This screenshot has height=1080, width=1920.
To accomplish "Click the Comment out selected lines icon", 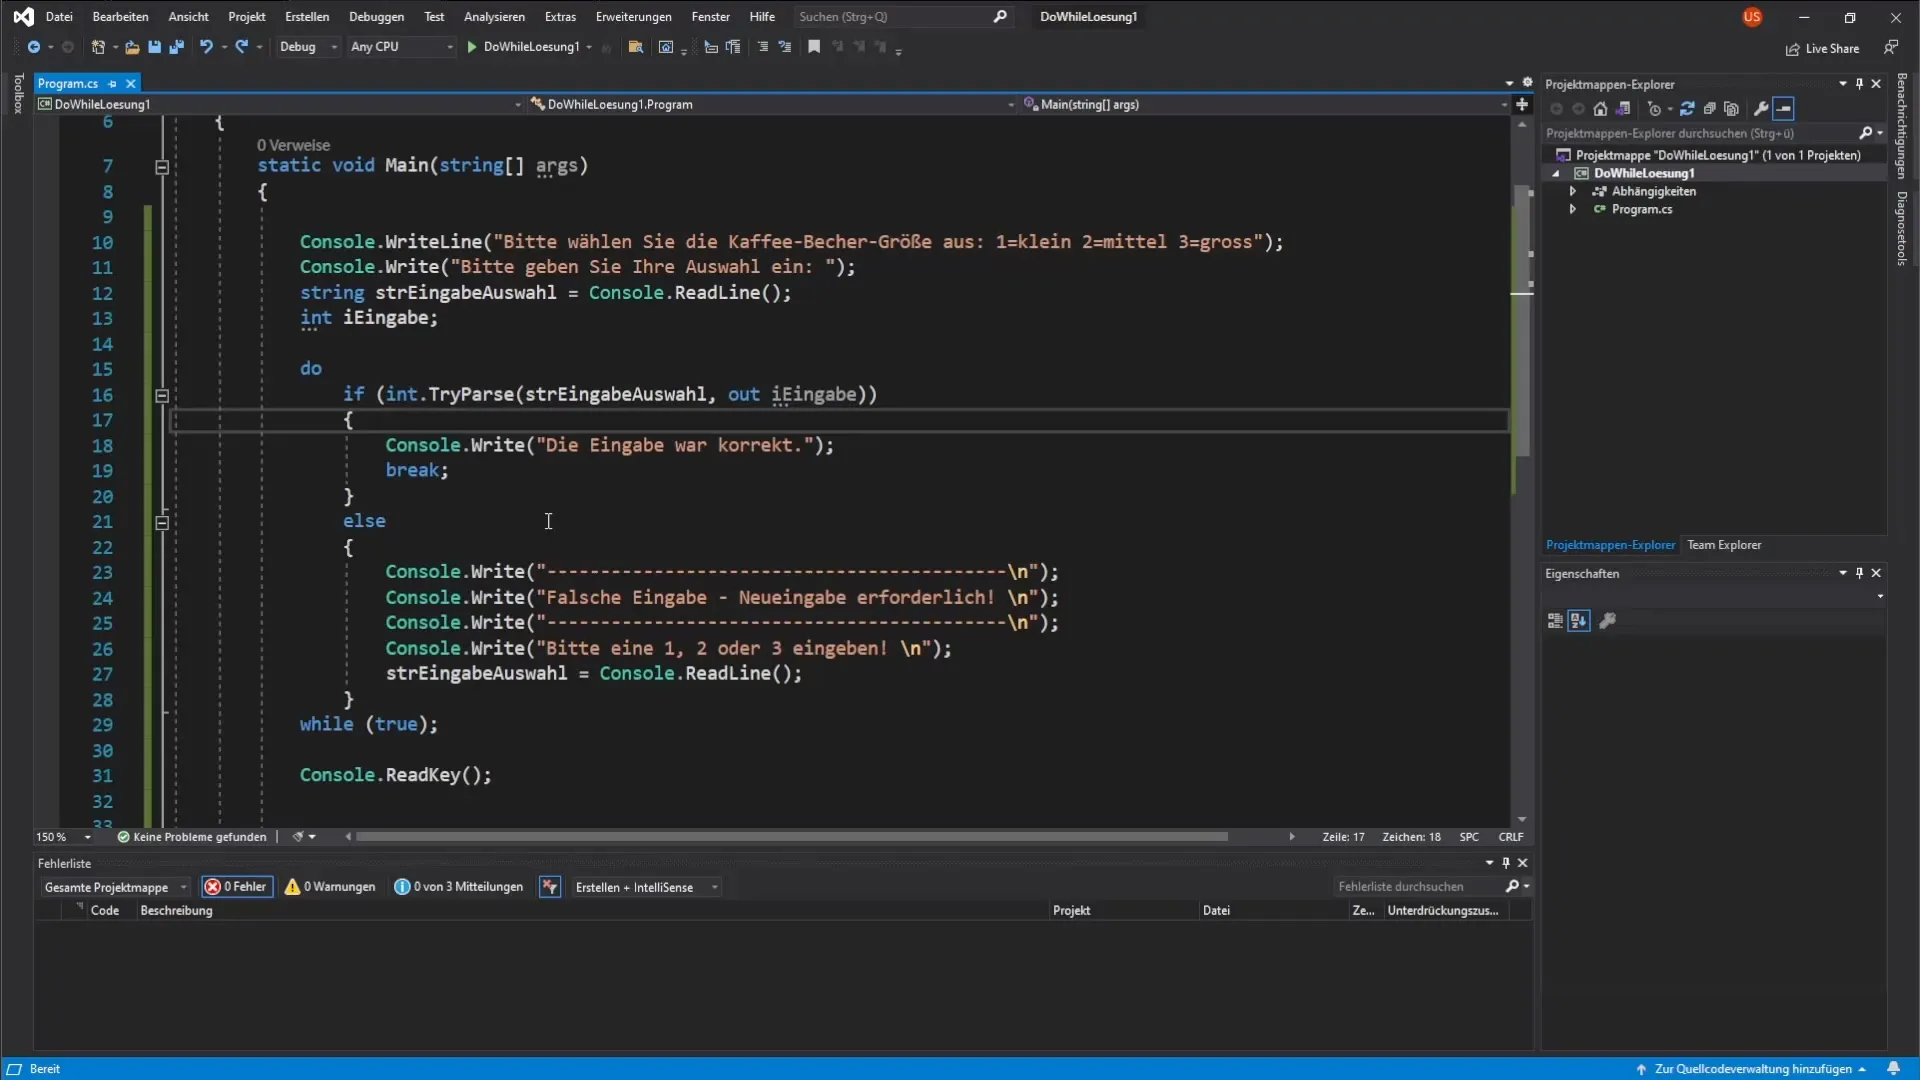I will coord(762,47).
